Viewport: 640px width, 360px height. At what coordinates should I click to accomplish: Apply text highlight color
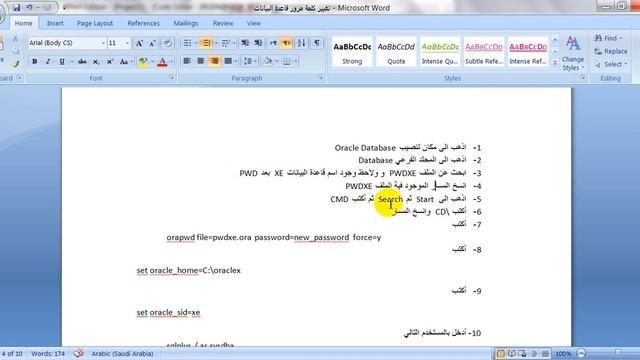[142, 62]
